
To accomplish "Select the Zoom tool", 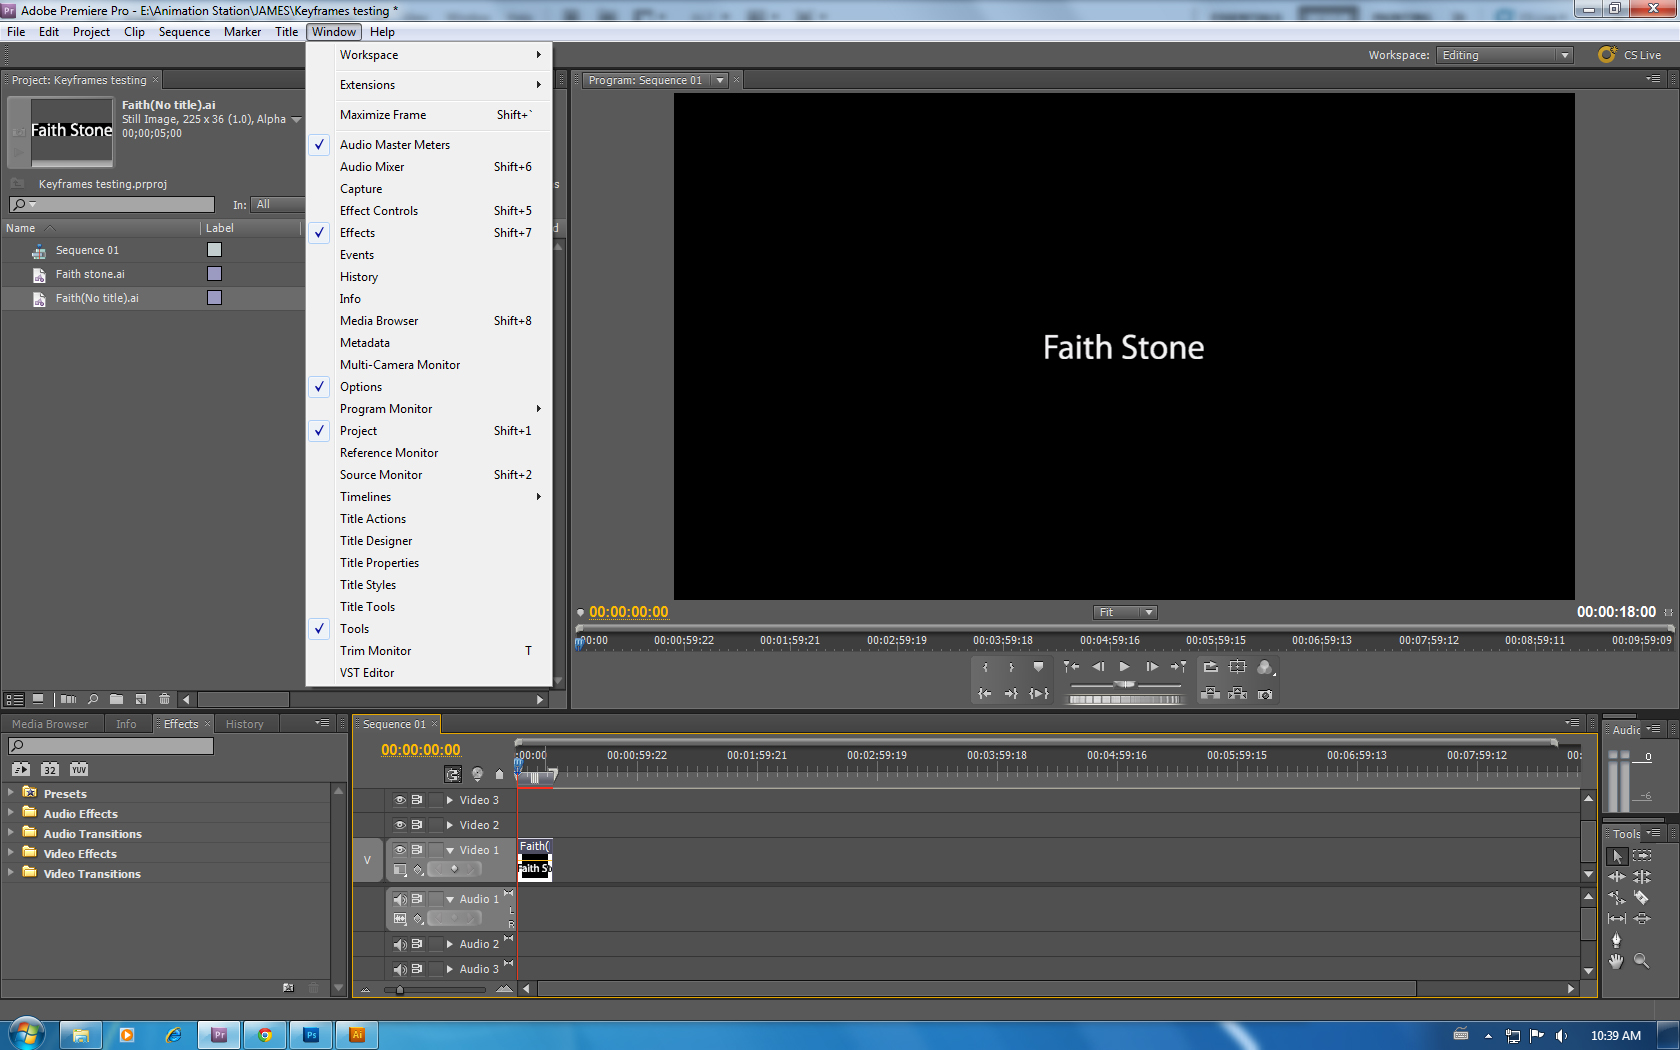I will [x=1642, y=961].
